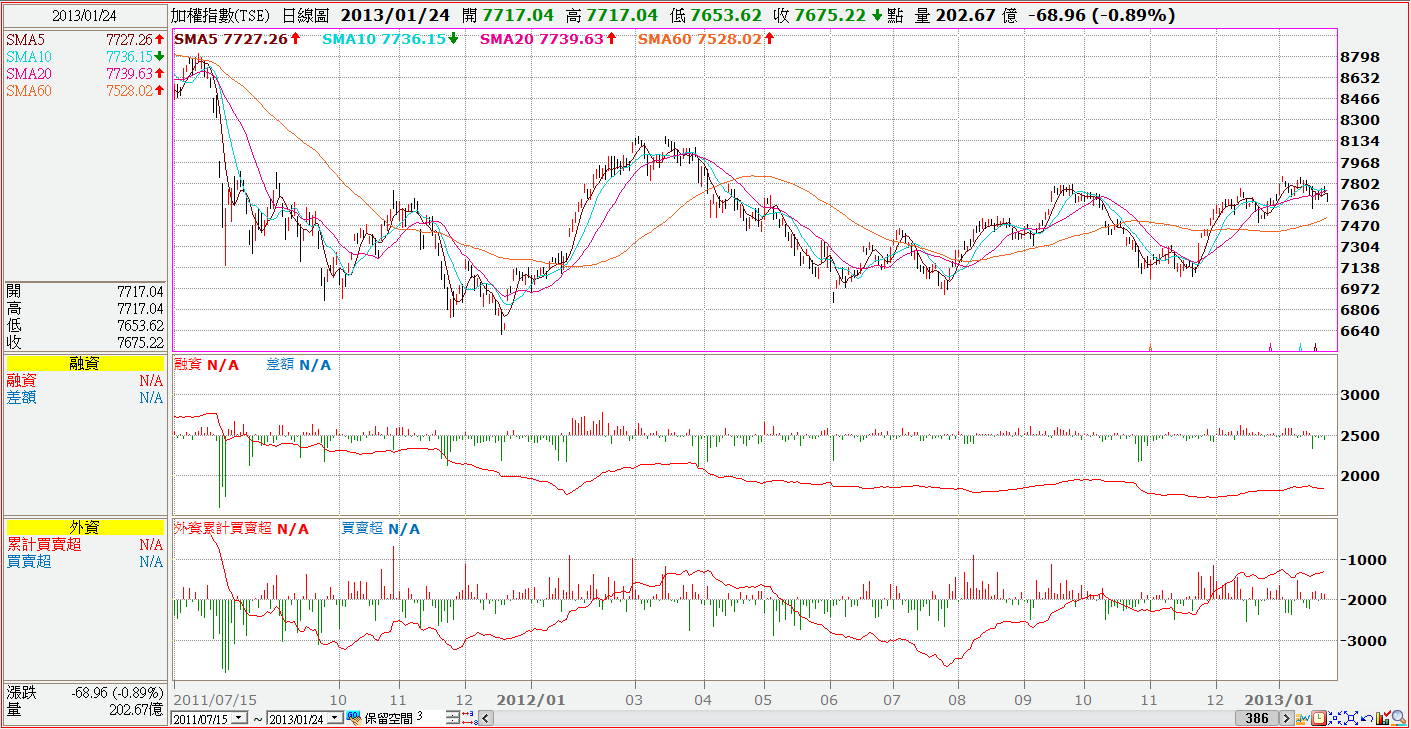Click the 2012/01 timeline label

point(531,699)
